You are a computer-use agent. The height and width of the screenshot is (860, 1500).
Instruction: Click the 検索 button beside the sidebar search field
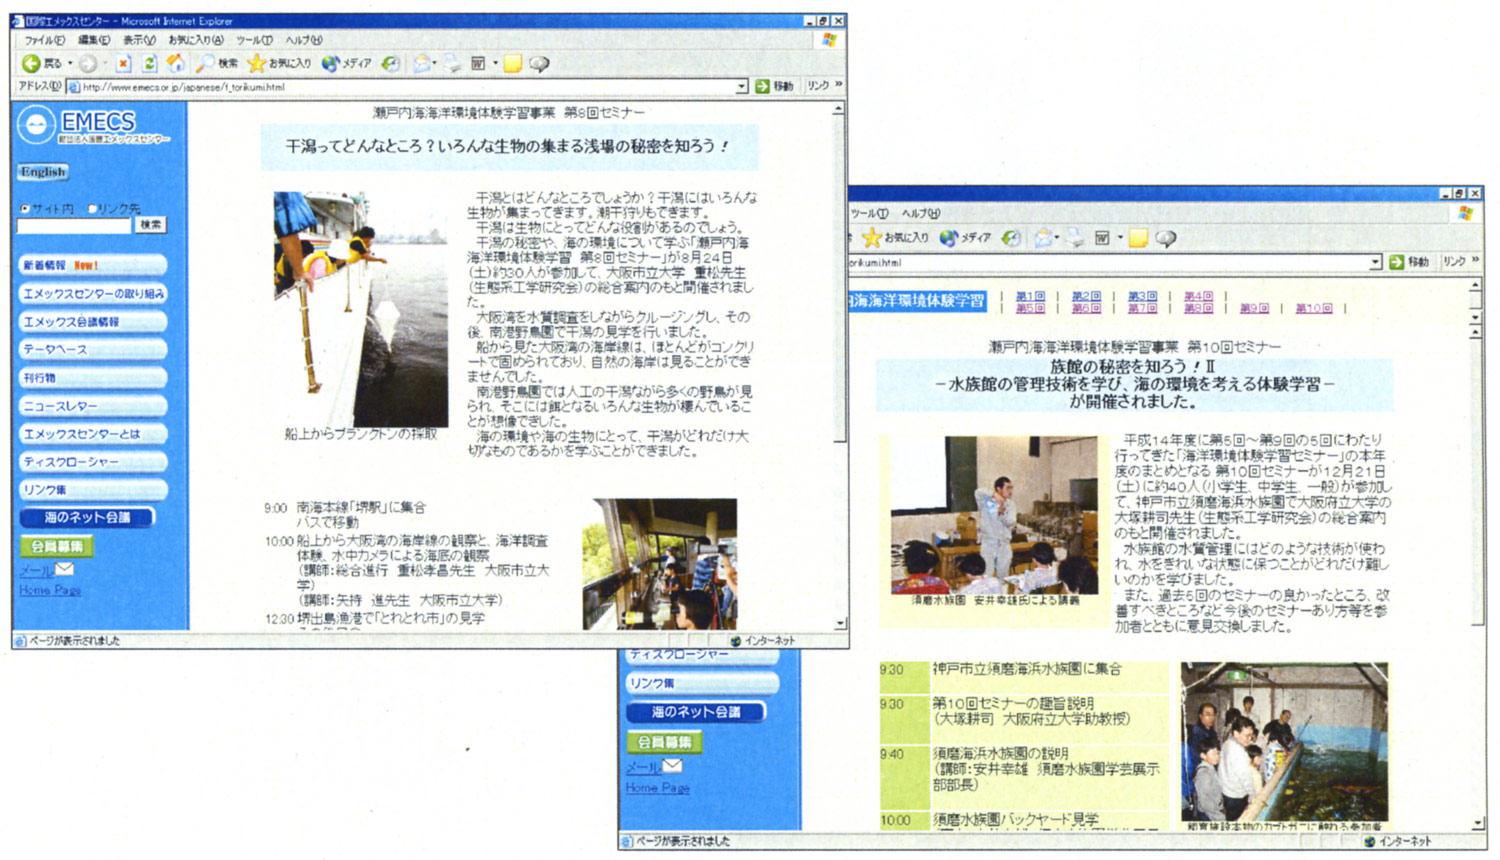click(x=151, y=225)
